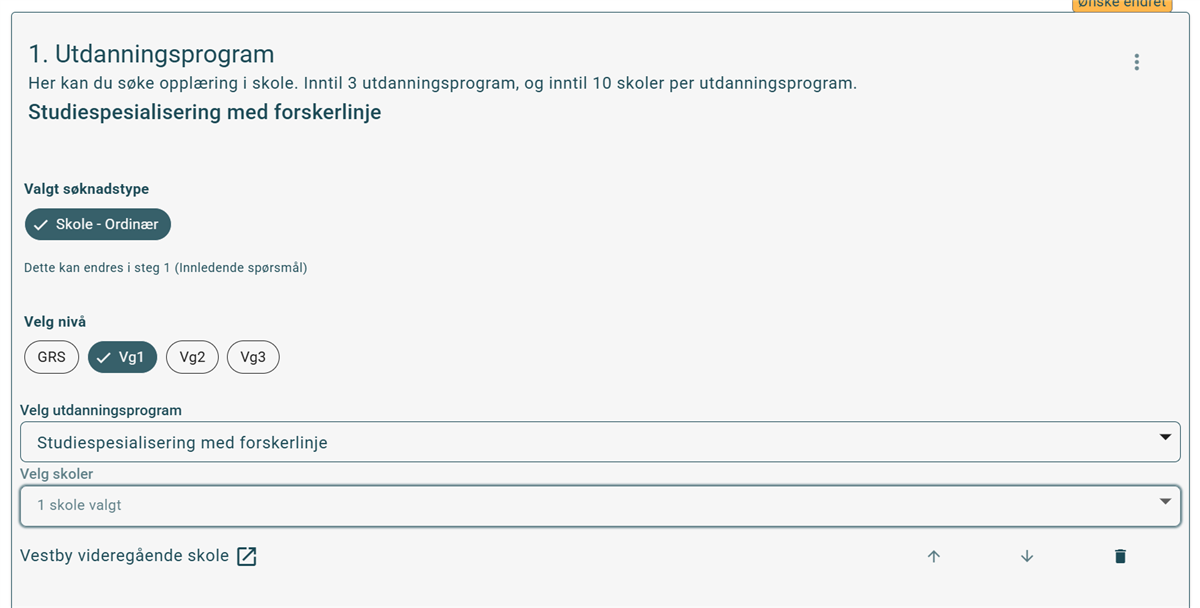Viewport: 1200px width, 608px height.
Task: Click the 'Skole - Ordinær' label
Action: pos(107,225)
